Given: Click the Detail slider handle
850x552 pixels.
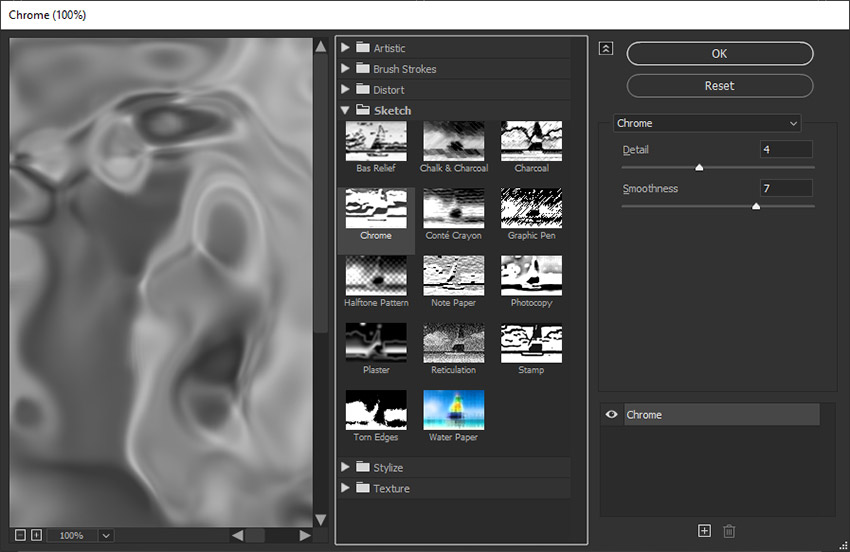Looking at the screenshot, I should [699, 168].
